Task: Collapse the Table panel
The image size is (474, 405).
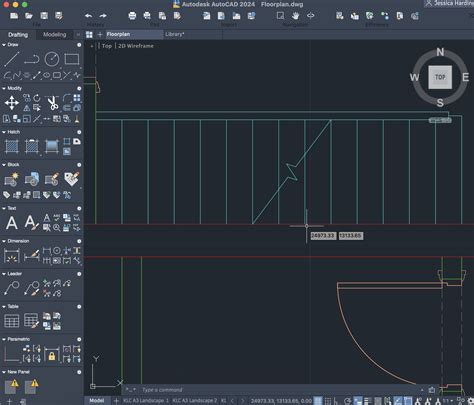Action: tap(4, 306)
